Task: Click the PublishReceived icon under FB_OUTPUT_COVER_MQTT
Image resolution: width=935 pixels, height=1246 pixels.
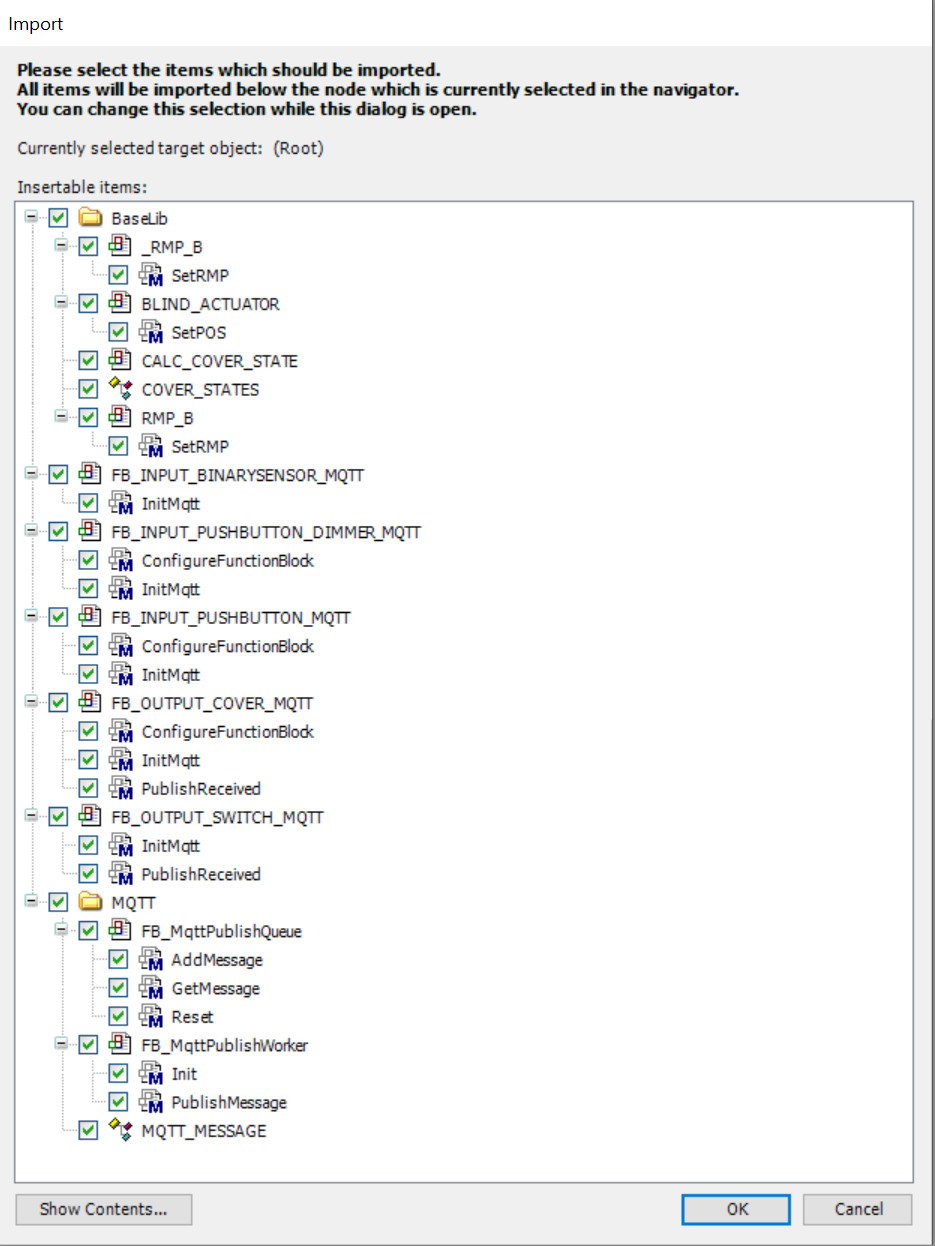Action: [120, 788]
